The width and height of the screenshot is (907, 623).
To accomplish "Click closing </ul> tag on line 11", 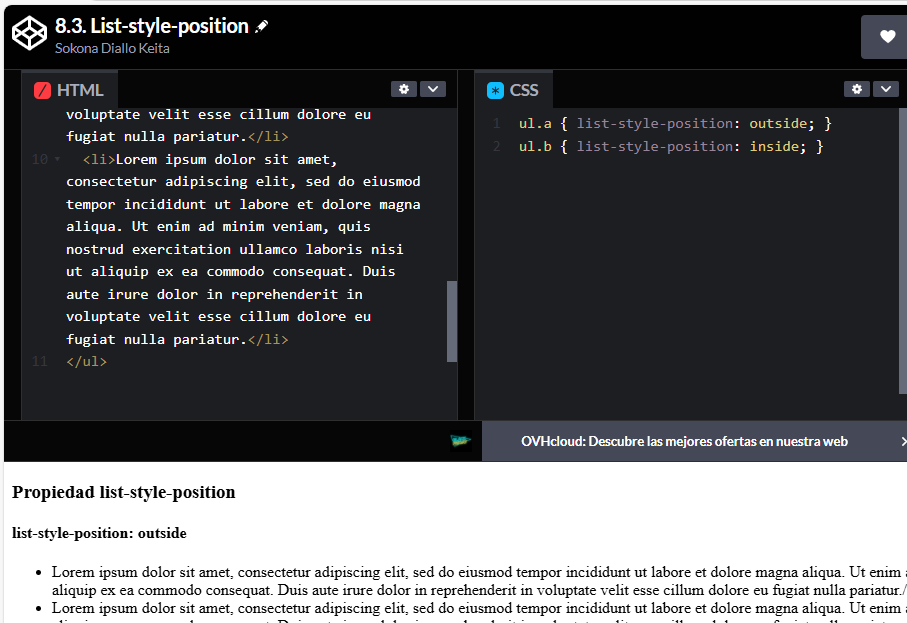I will point(87,362).
